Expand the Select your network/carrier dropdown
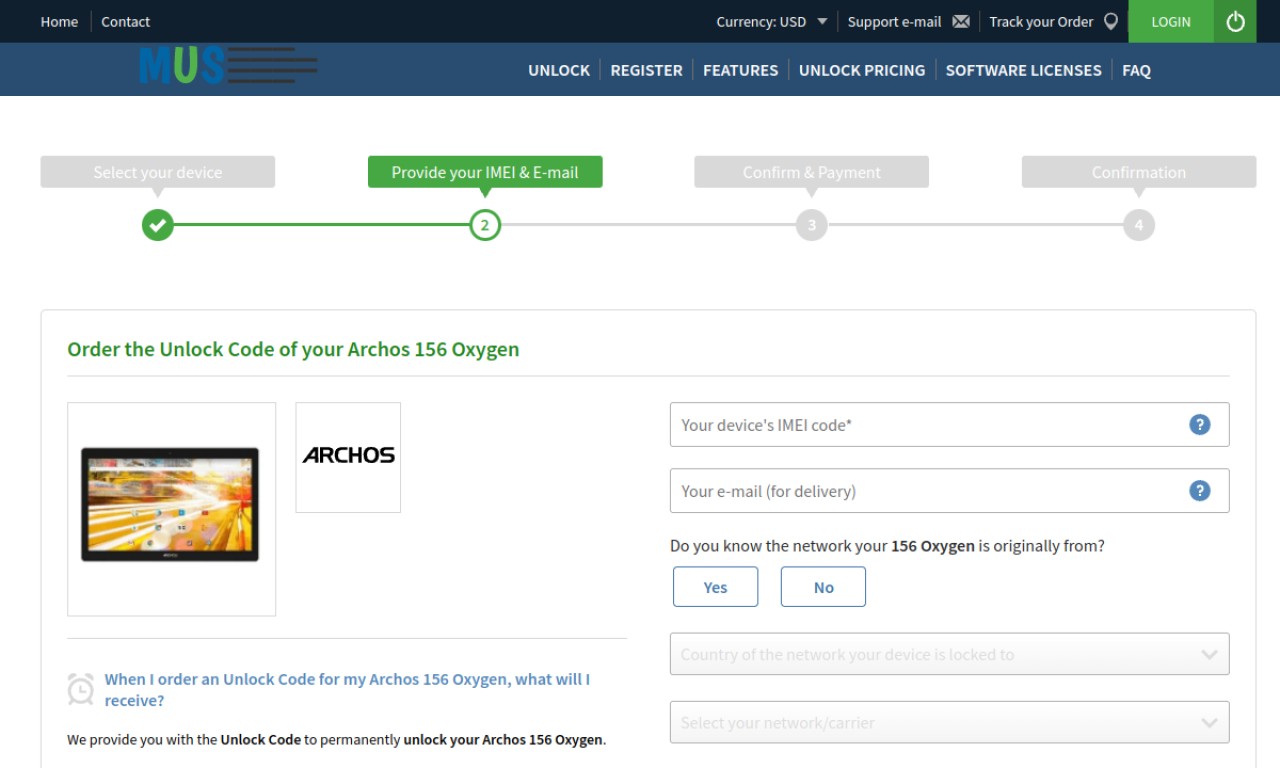1280x768 pixels. [949, 722]
